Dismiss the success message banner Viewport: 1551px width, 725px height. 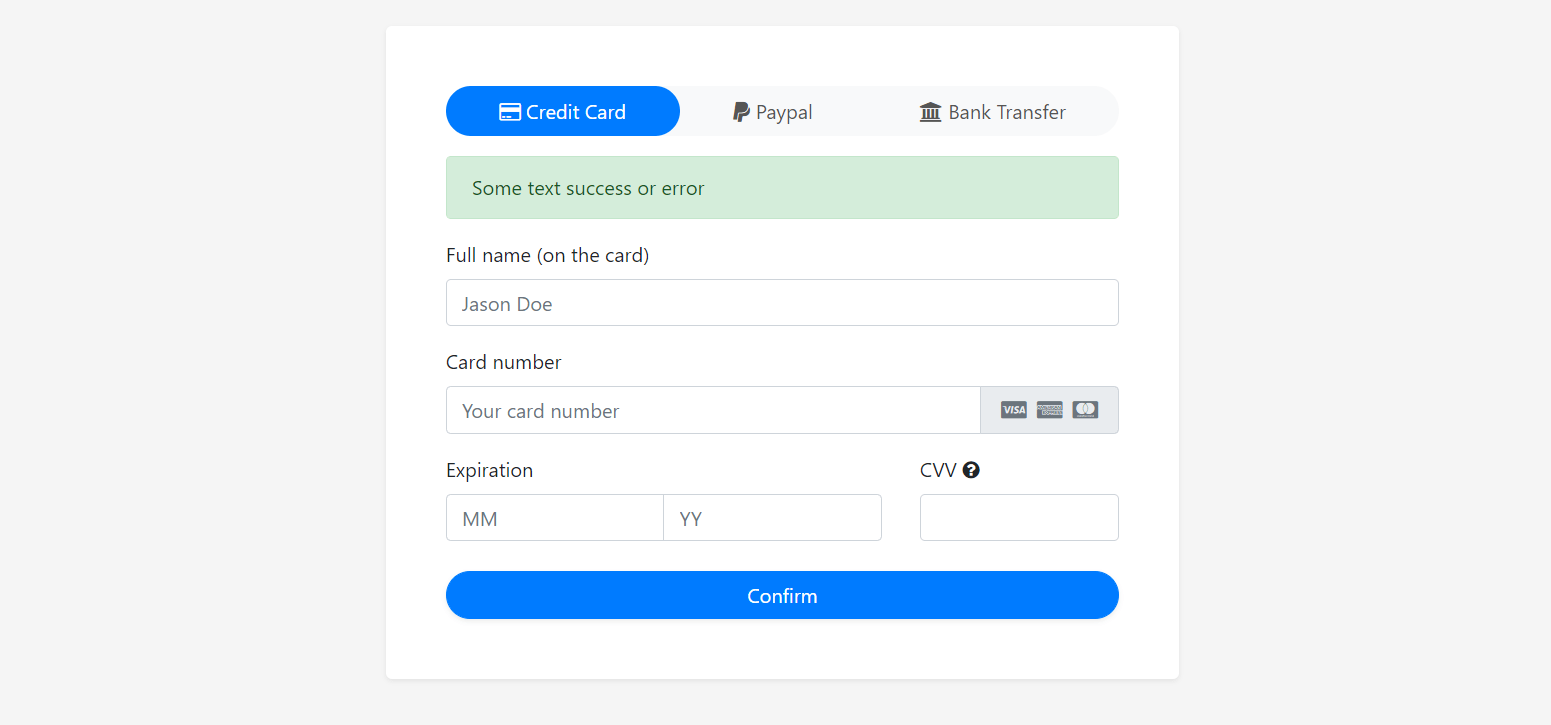point(782,187)
